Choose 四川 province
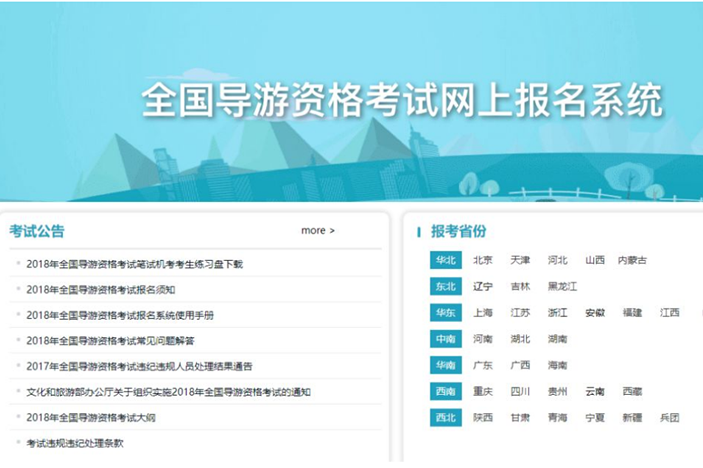The image size is (703, 468). coord(520,391)
